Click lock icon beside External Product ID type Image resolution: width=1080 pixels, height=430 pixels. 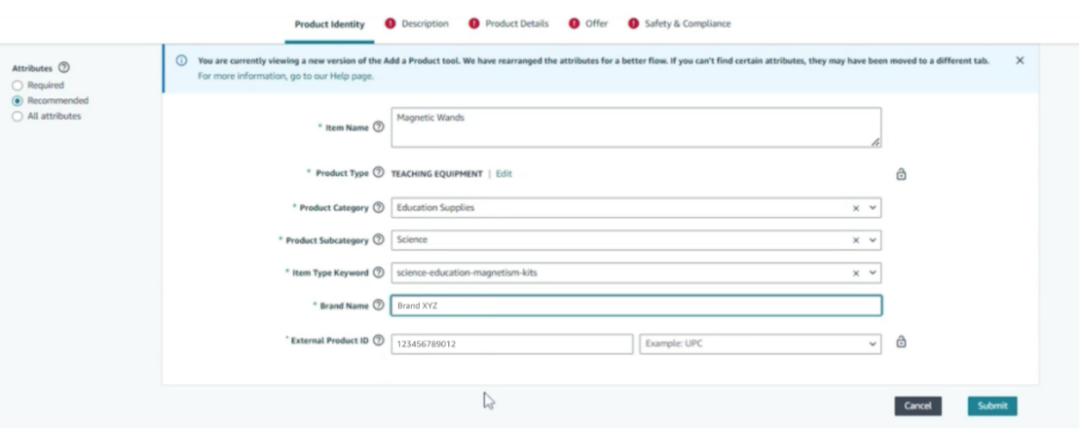(901, 343)
